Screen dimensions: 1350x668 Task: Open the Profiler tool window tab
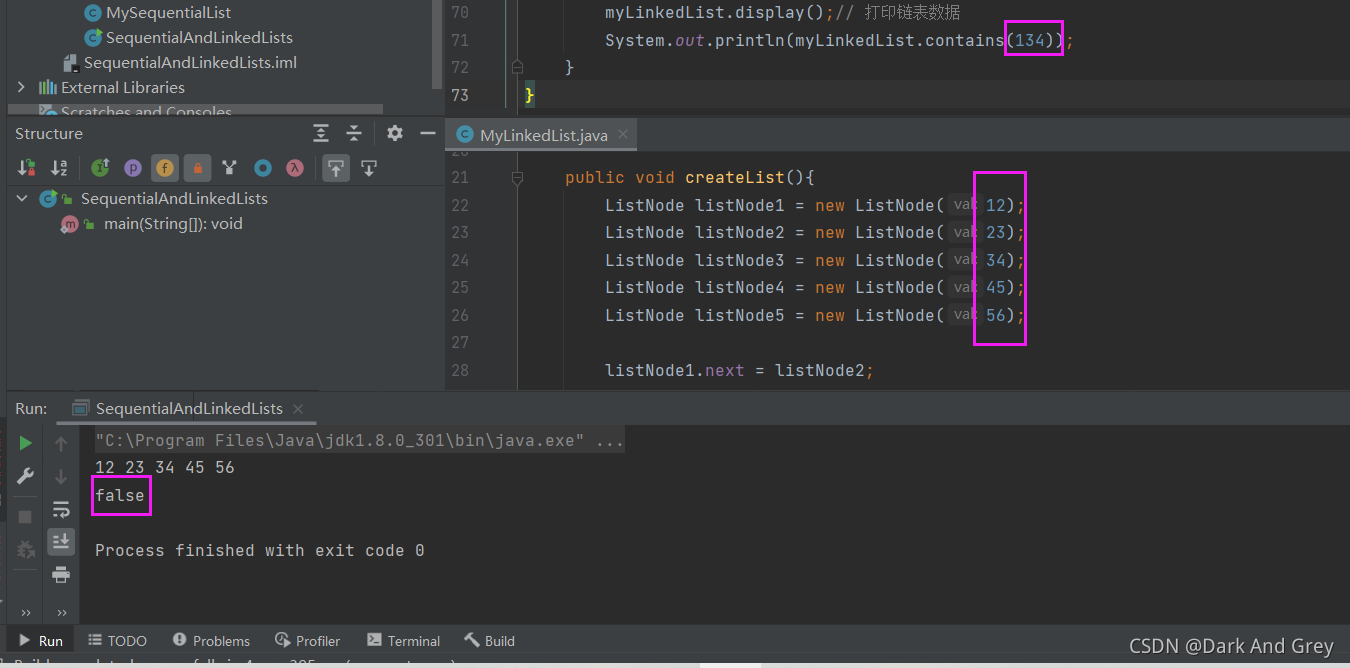pyautogui.click(x=306, y=641)
